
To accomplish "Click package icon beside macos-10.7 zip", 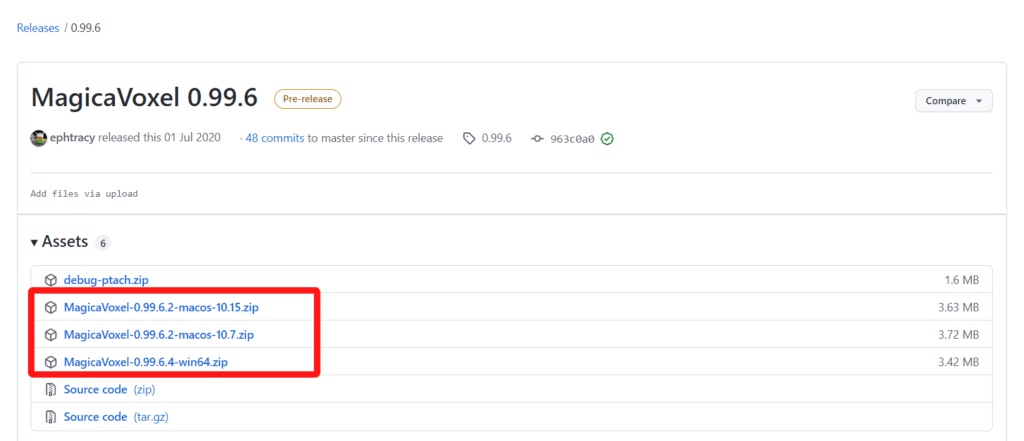I will tap(50, 335).
